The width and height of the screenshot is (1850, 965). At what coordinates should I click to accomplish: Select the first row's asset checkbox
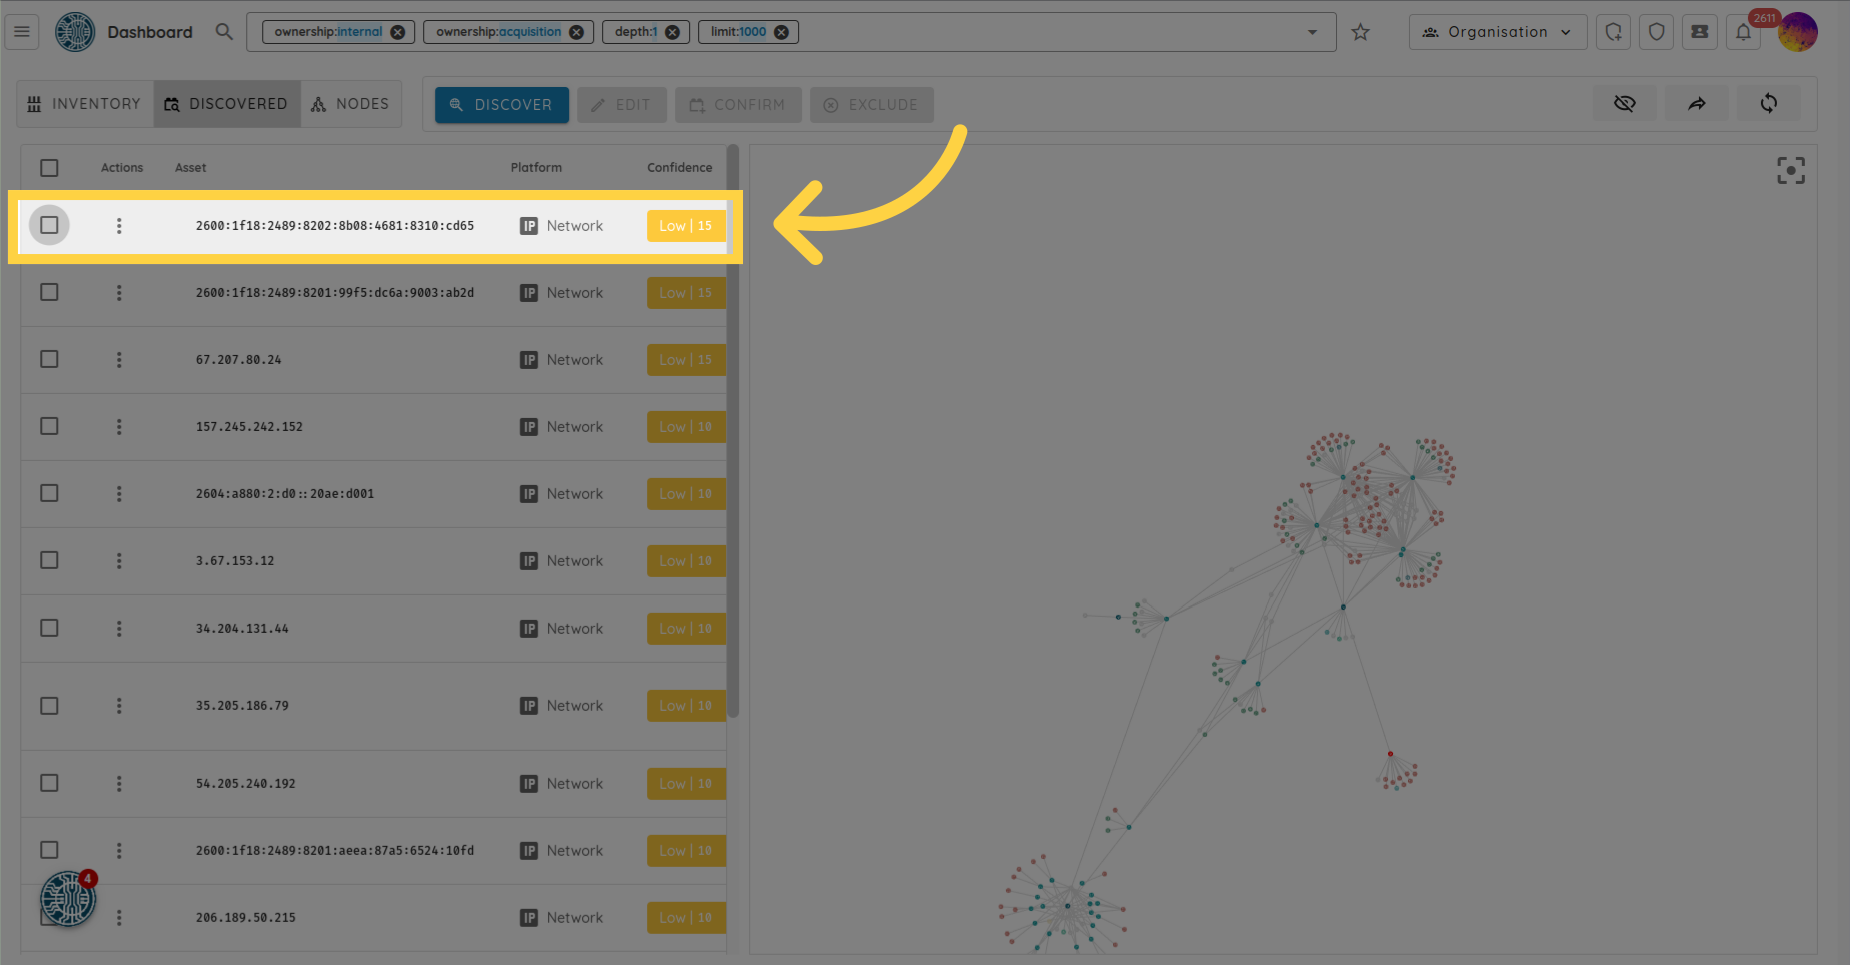[x=49, y=226]
